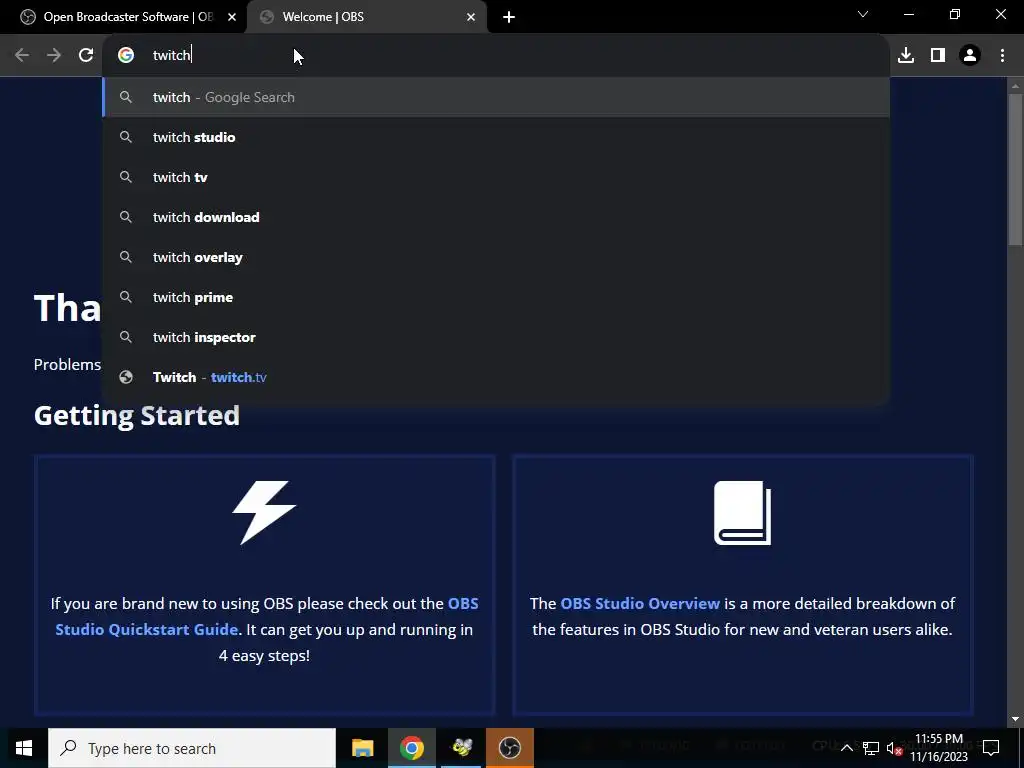Open the Windows Start menu
Screen dimensions: 1024x768
pos(24,748)
